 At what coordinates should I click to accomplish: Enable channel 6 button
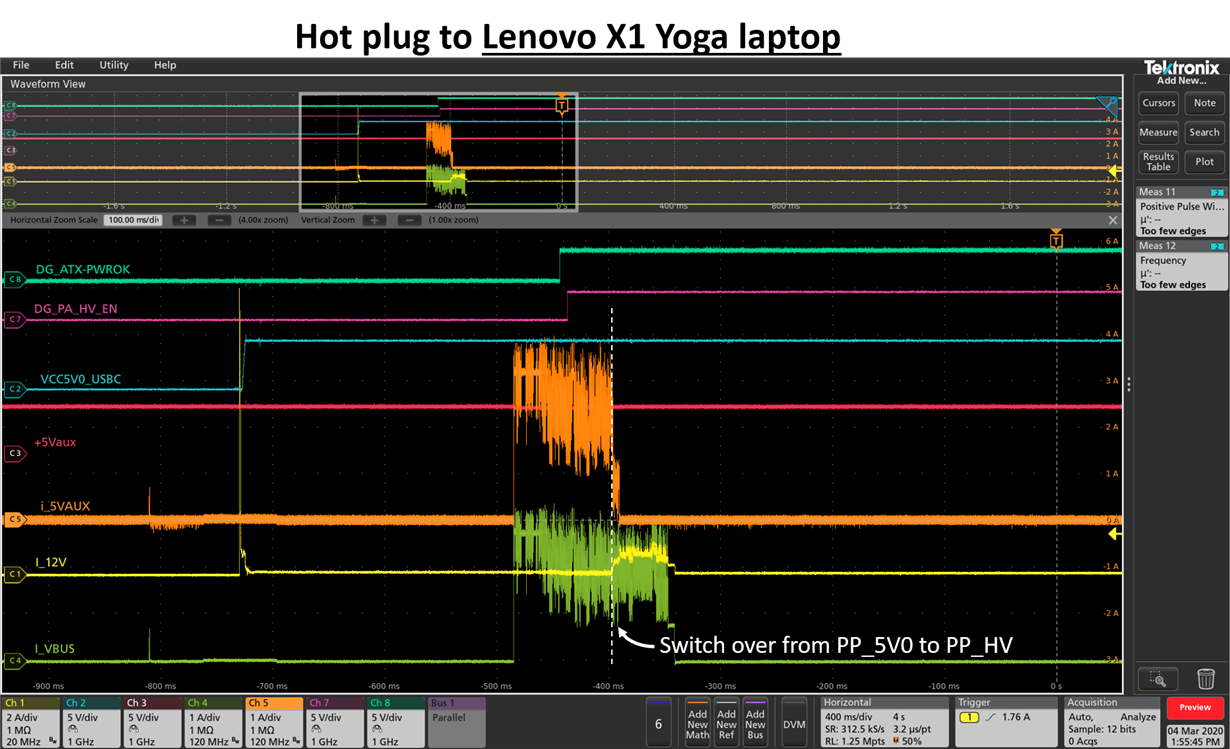point(658,722)
